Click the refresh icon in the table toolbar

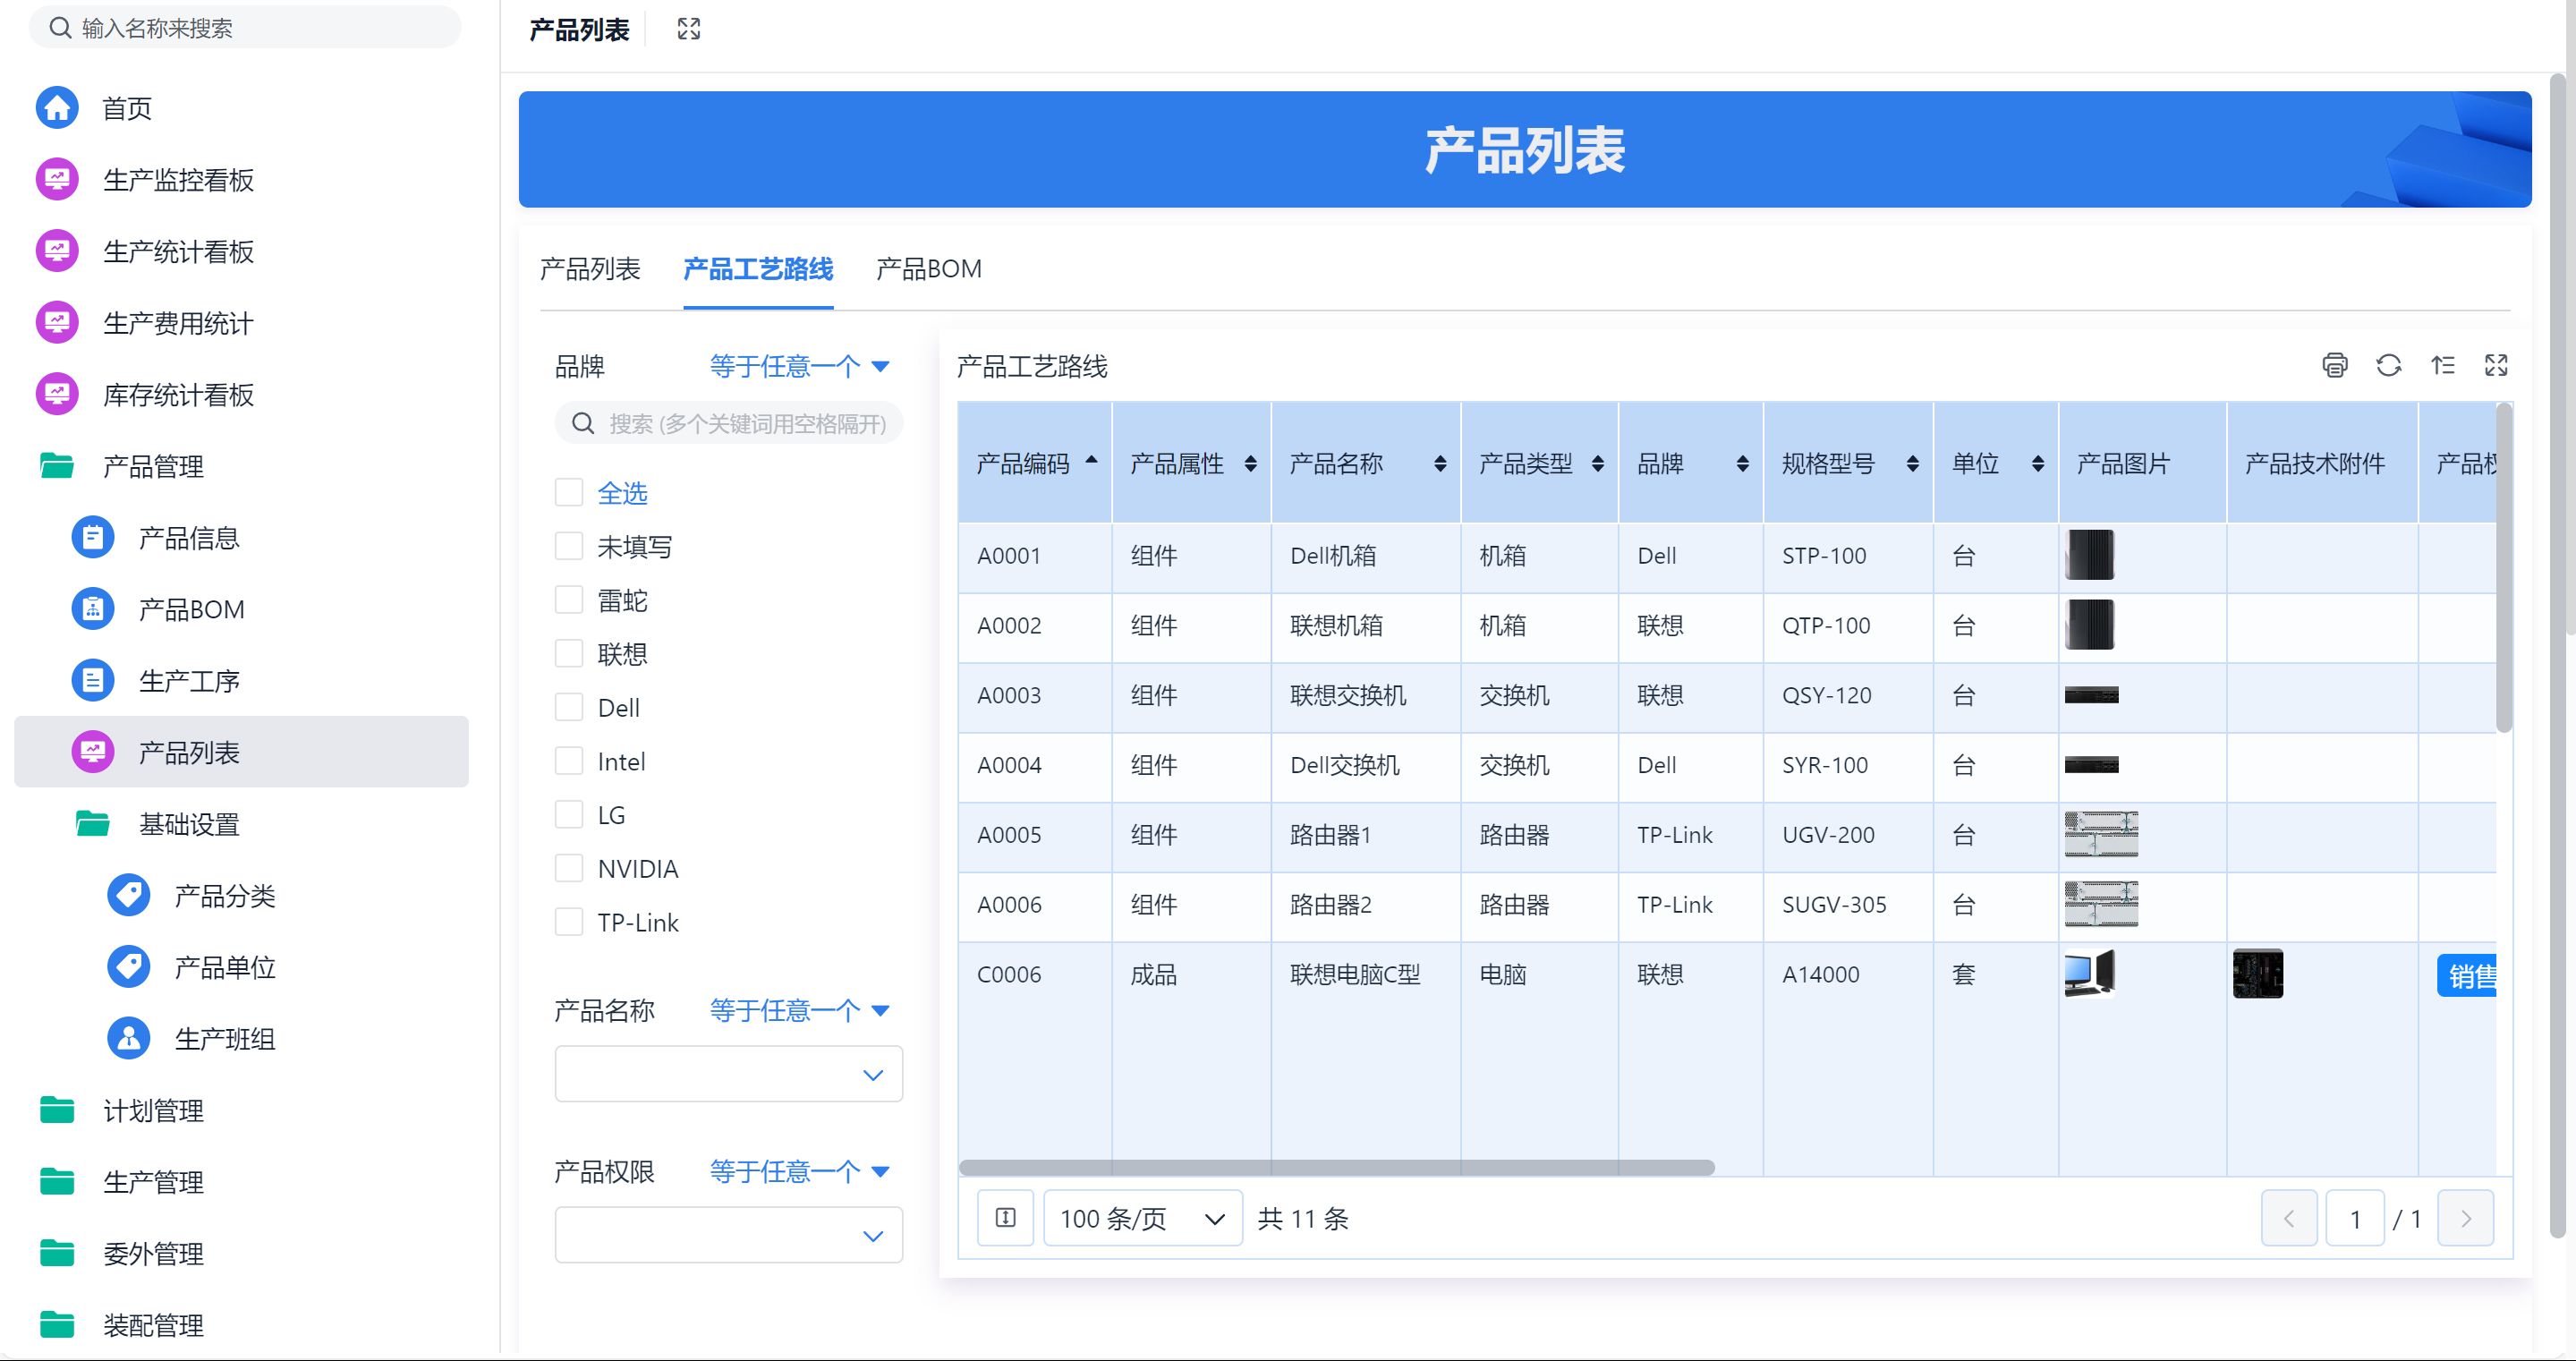pos(2388,365)
